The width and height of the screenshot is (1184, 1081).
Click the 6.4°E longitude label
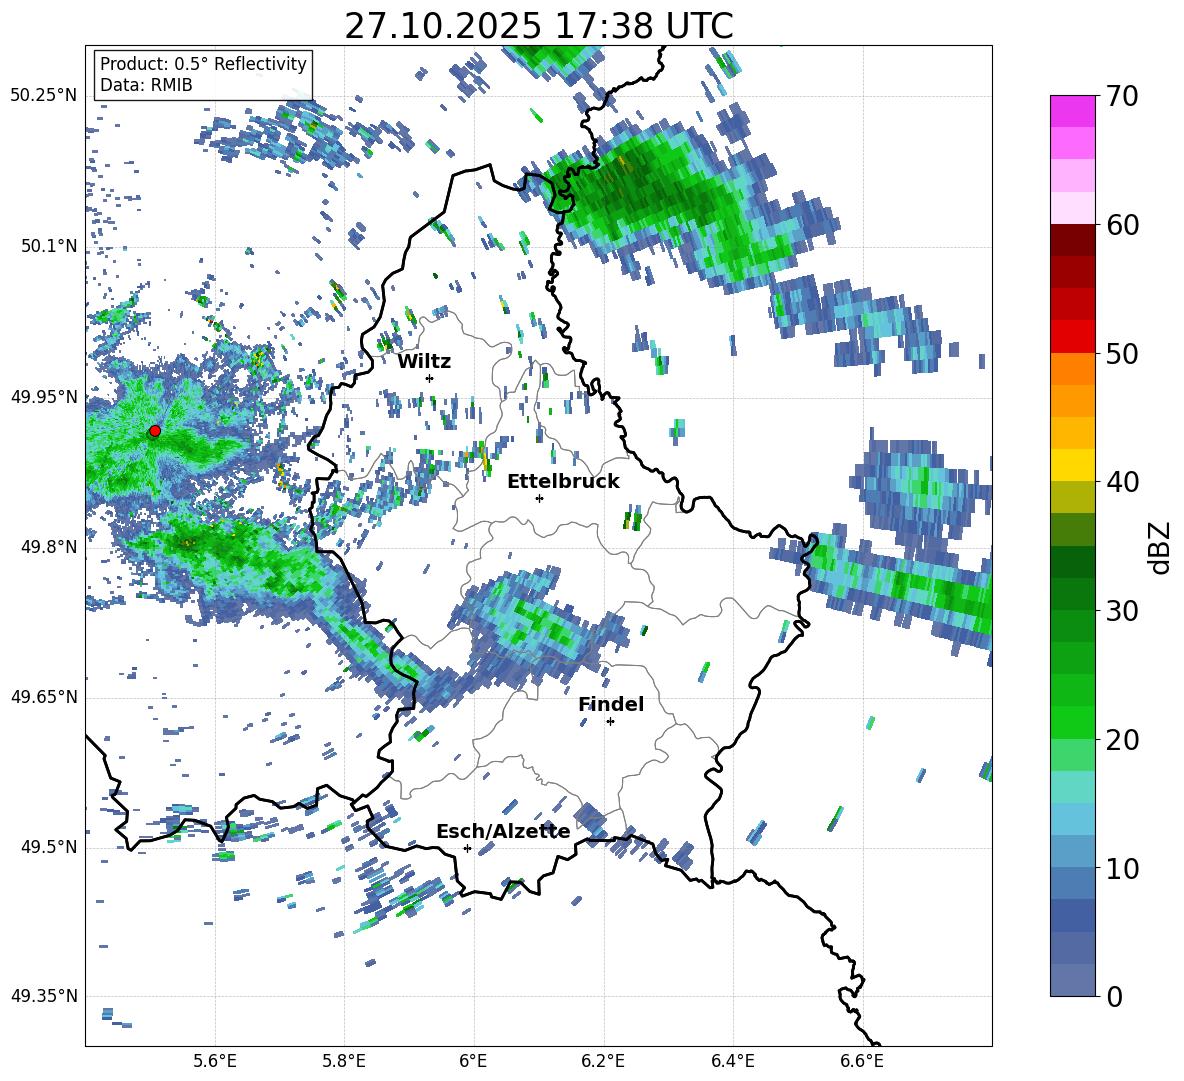733,1062
